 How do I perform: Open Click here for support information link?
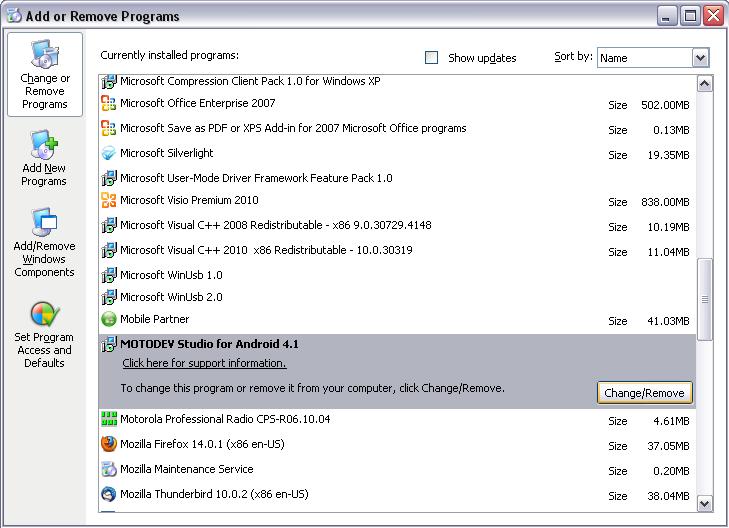[x=204, y=363]
